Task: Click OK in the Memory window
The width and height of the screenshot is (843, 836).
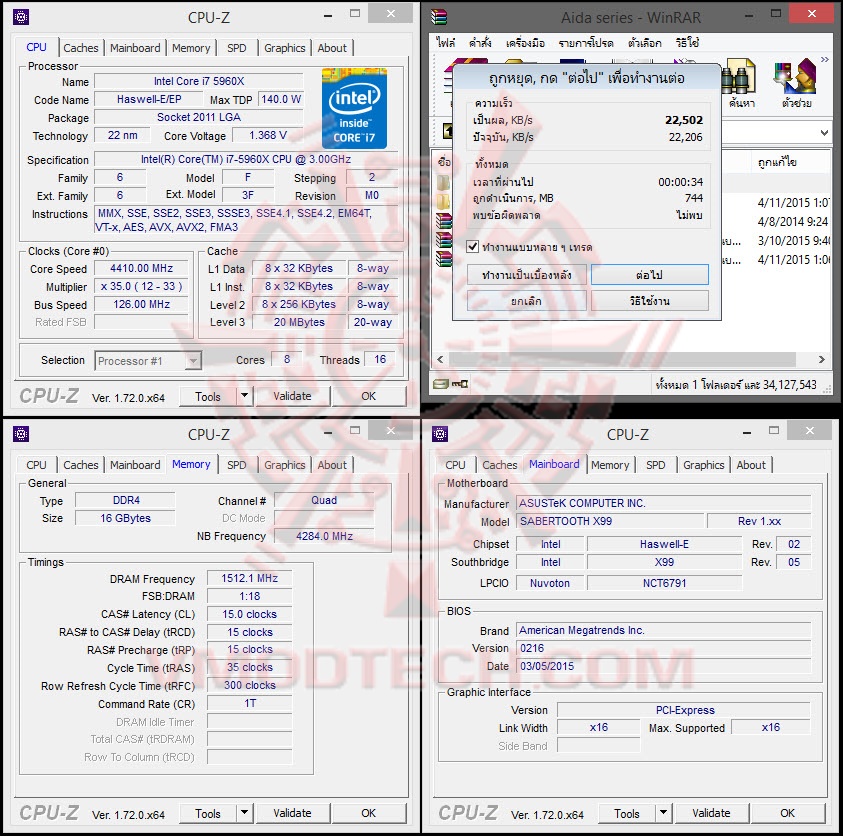Action: pos(368,813)
